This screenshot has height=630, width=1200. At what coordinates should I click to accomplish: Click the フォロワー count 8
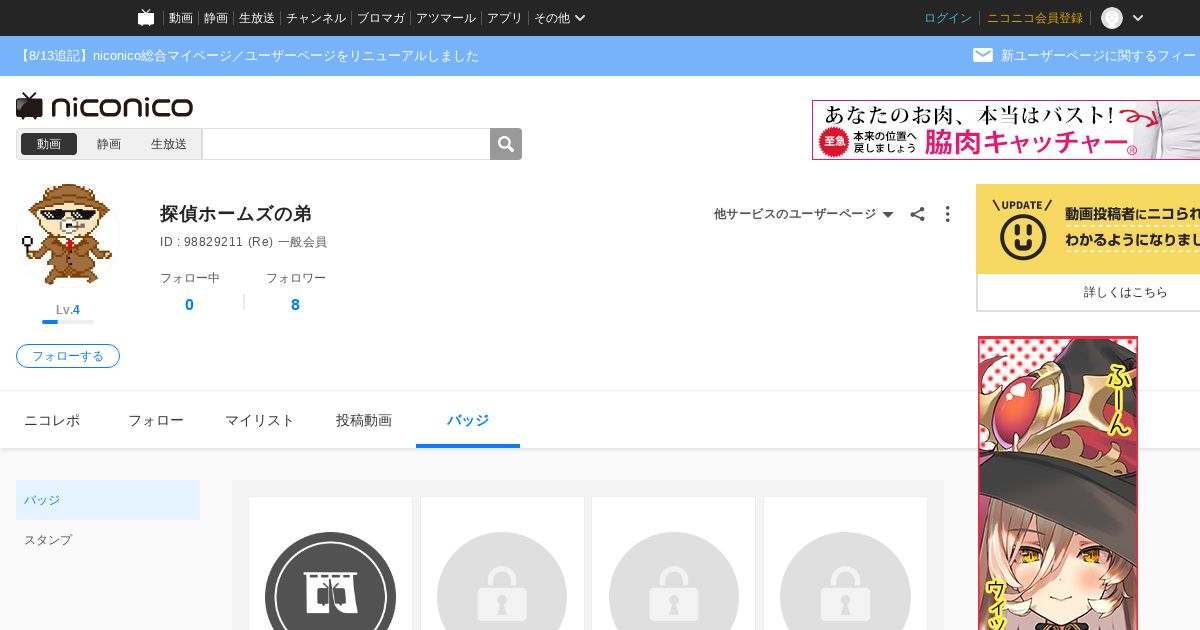click(x=295, y=305)
